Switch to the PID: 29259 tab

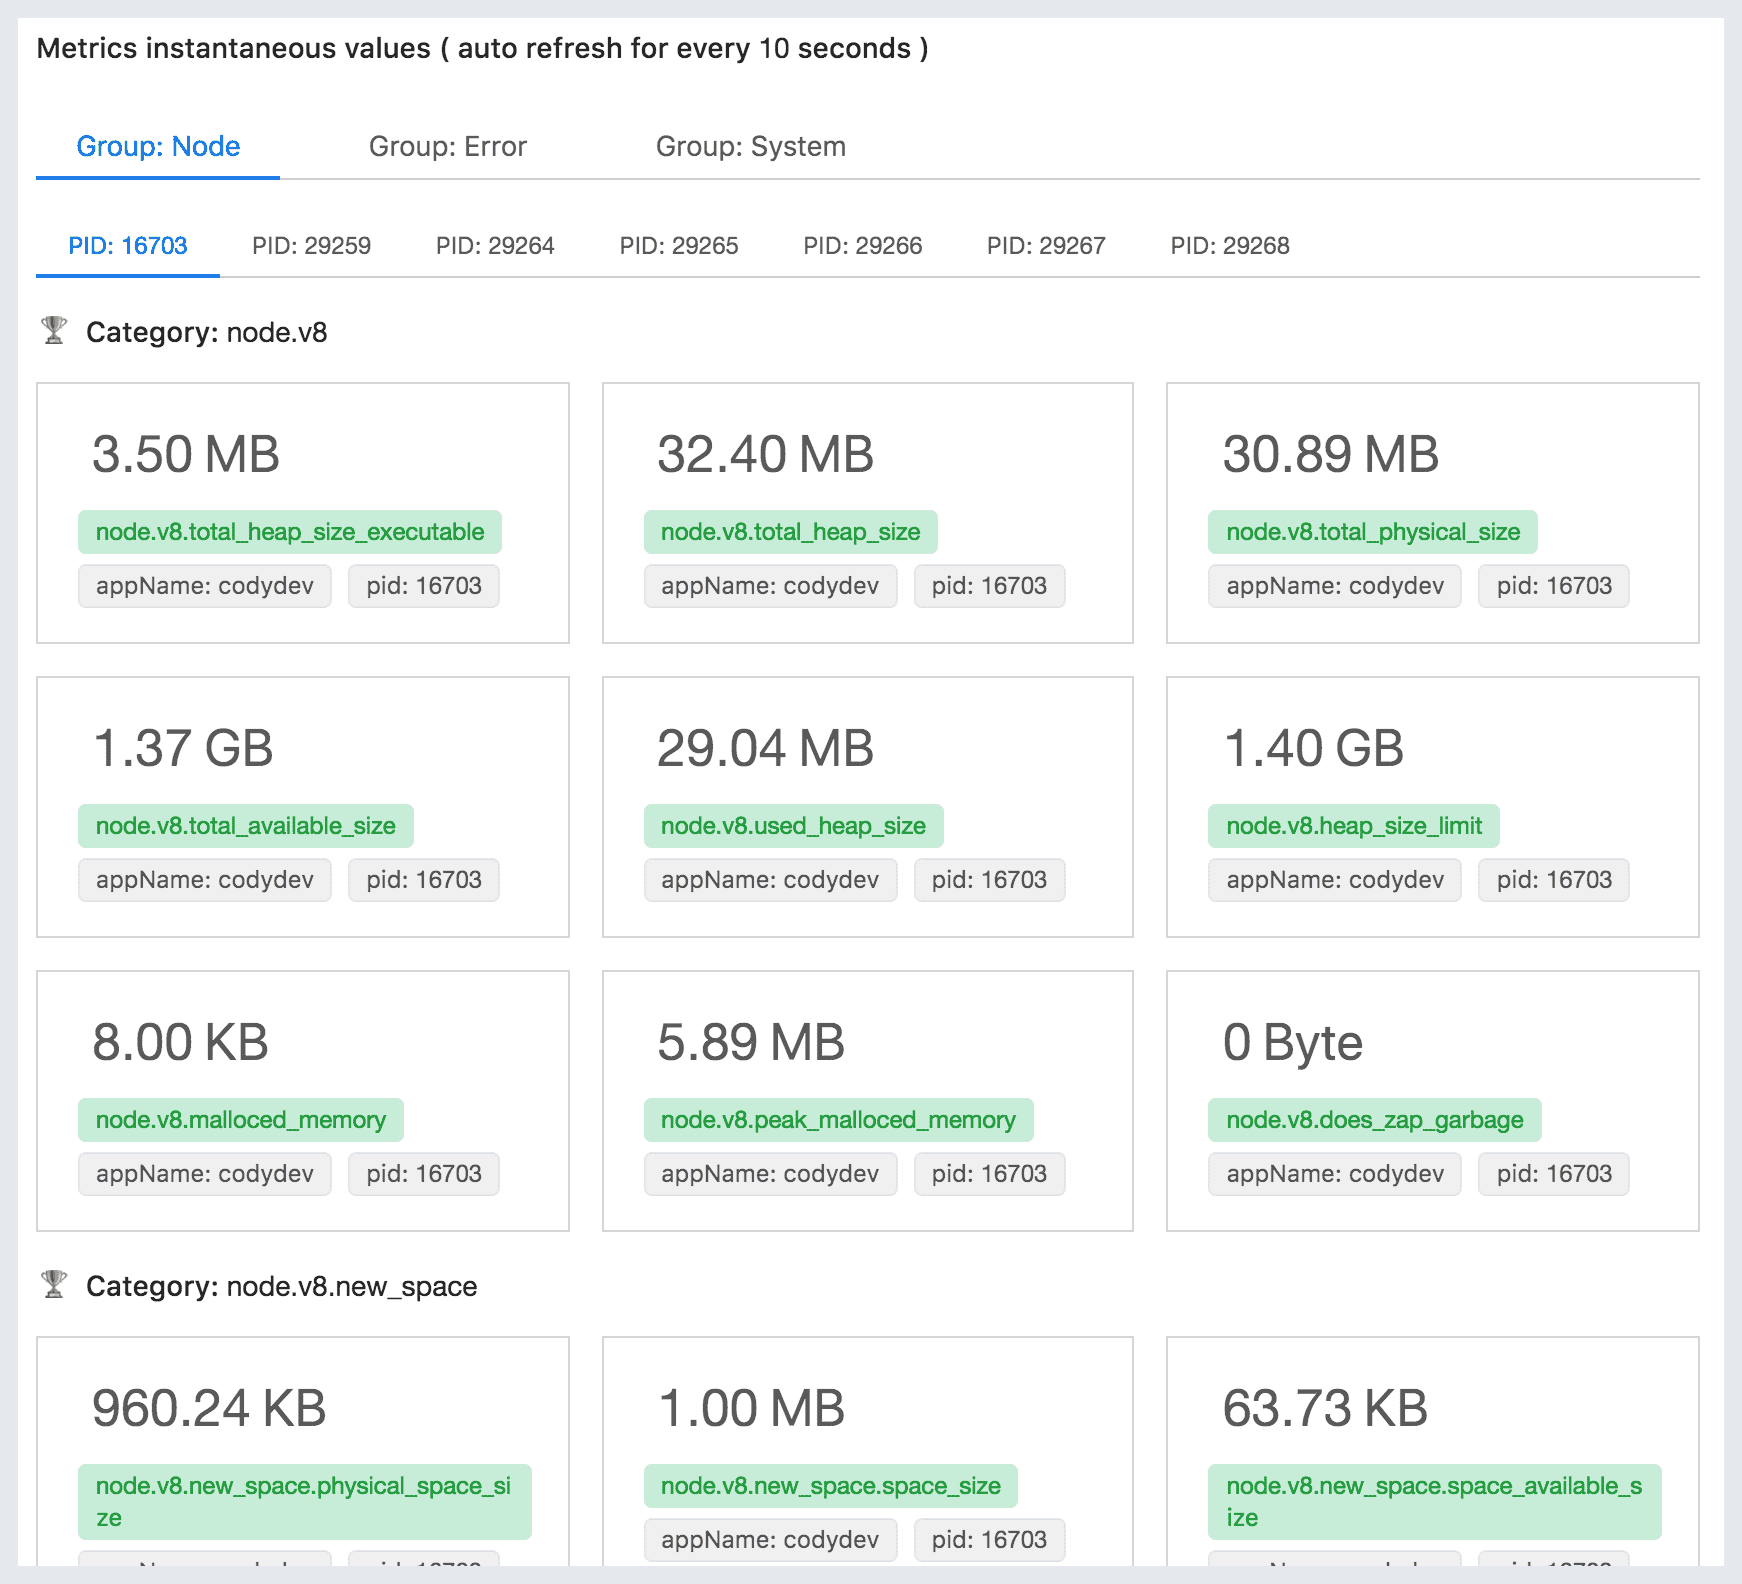[x=311, y=246]
